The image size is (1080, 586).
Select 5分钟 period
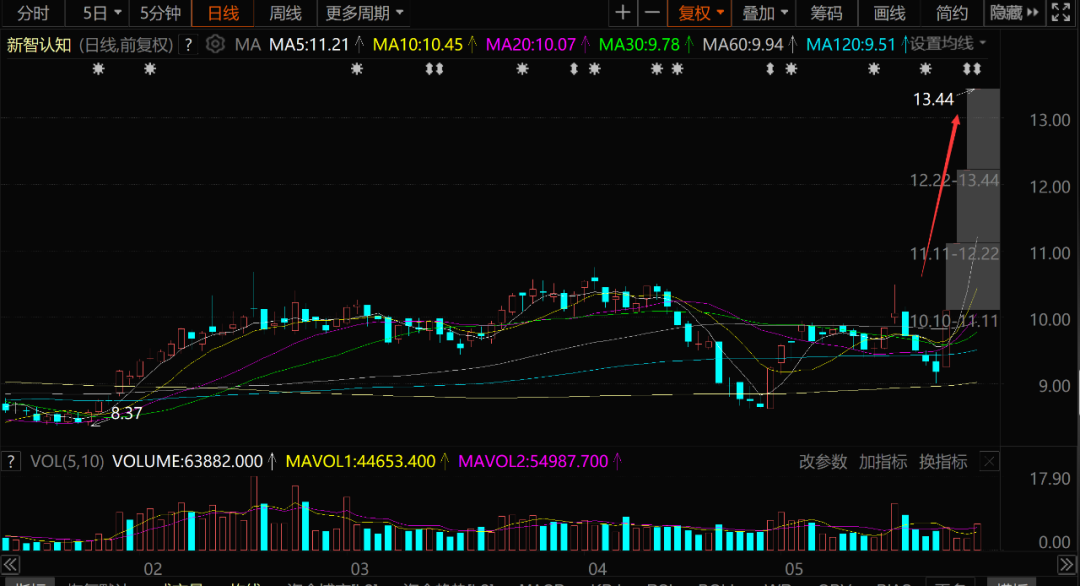[x=160, y=13]
